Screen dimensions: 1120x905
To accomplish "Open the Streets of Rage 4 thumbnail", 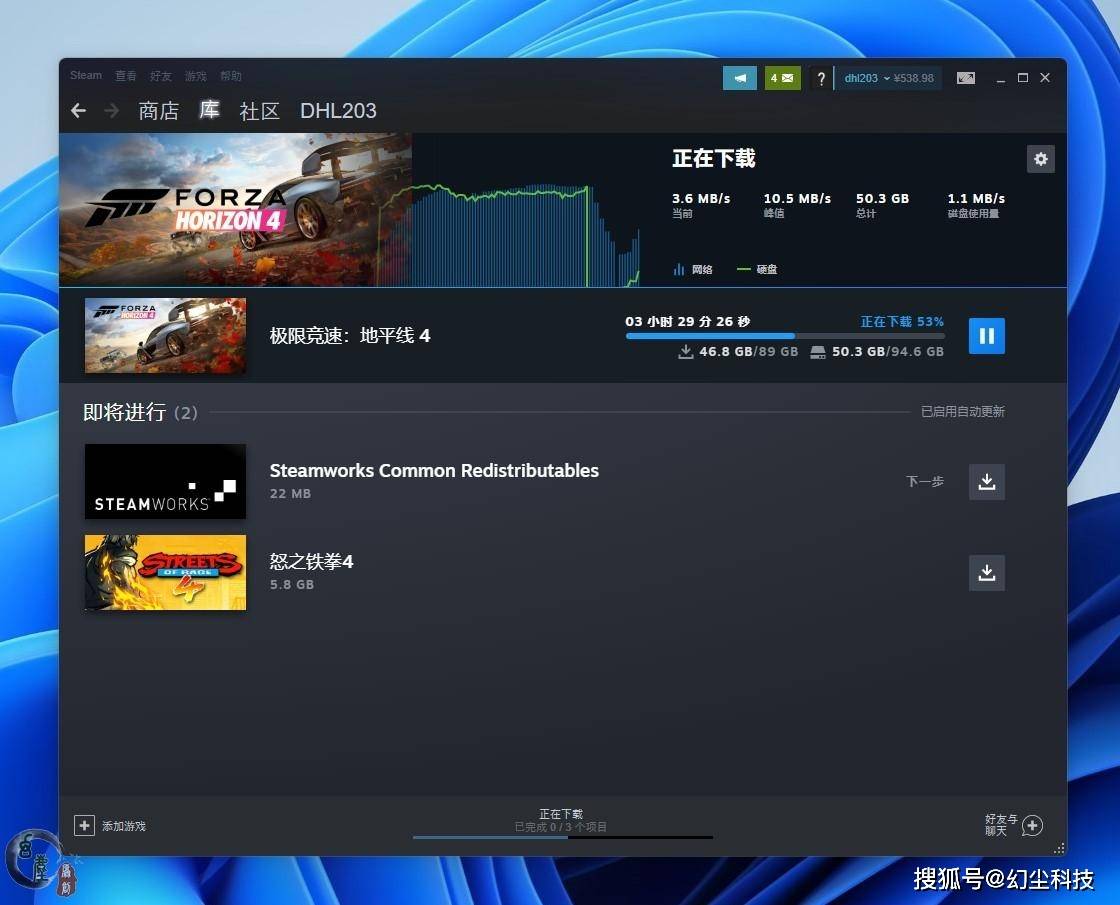I will click(165, 573).
